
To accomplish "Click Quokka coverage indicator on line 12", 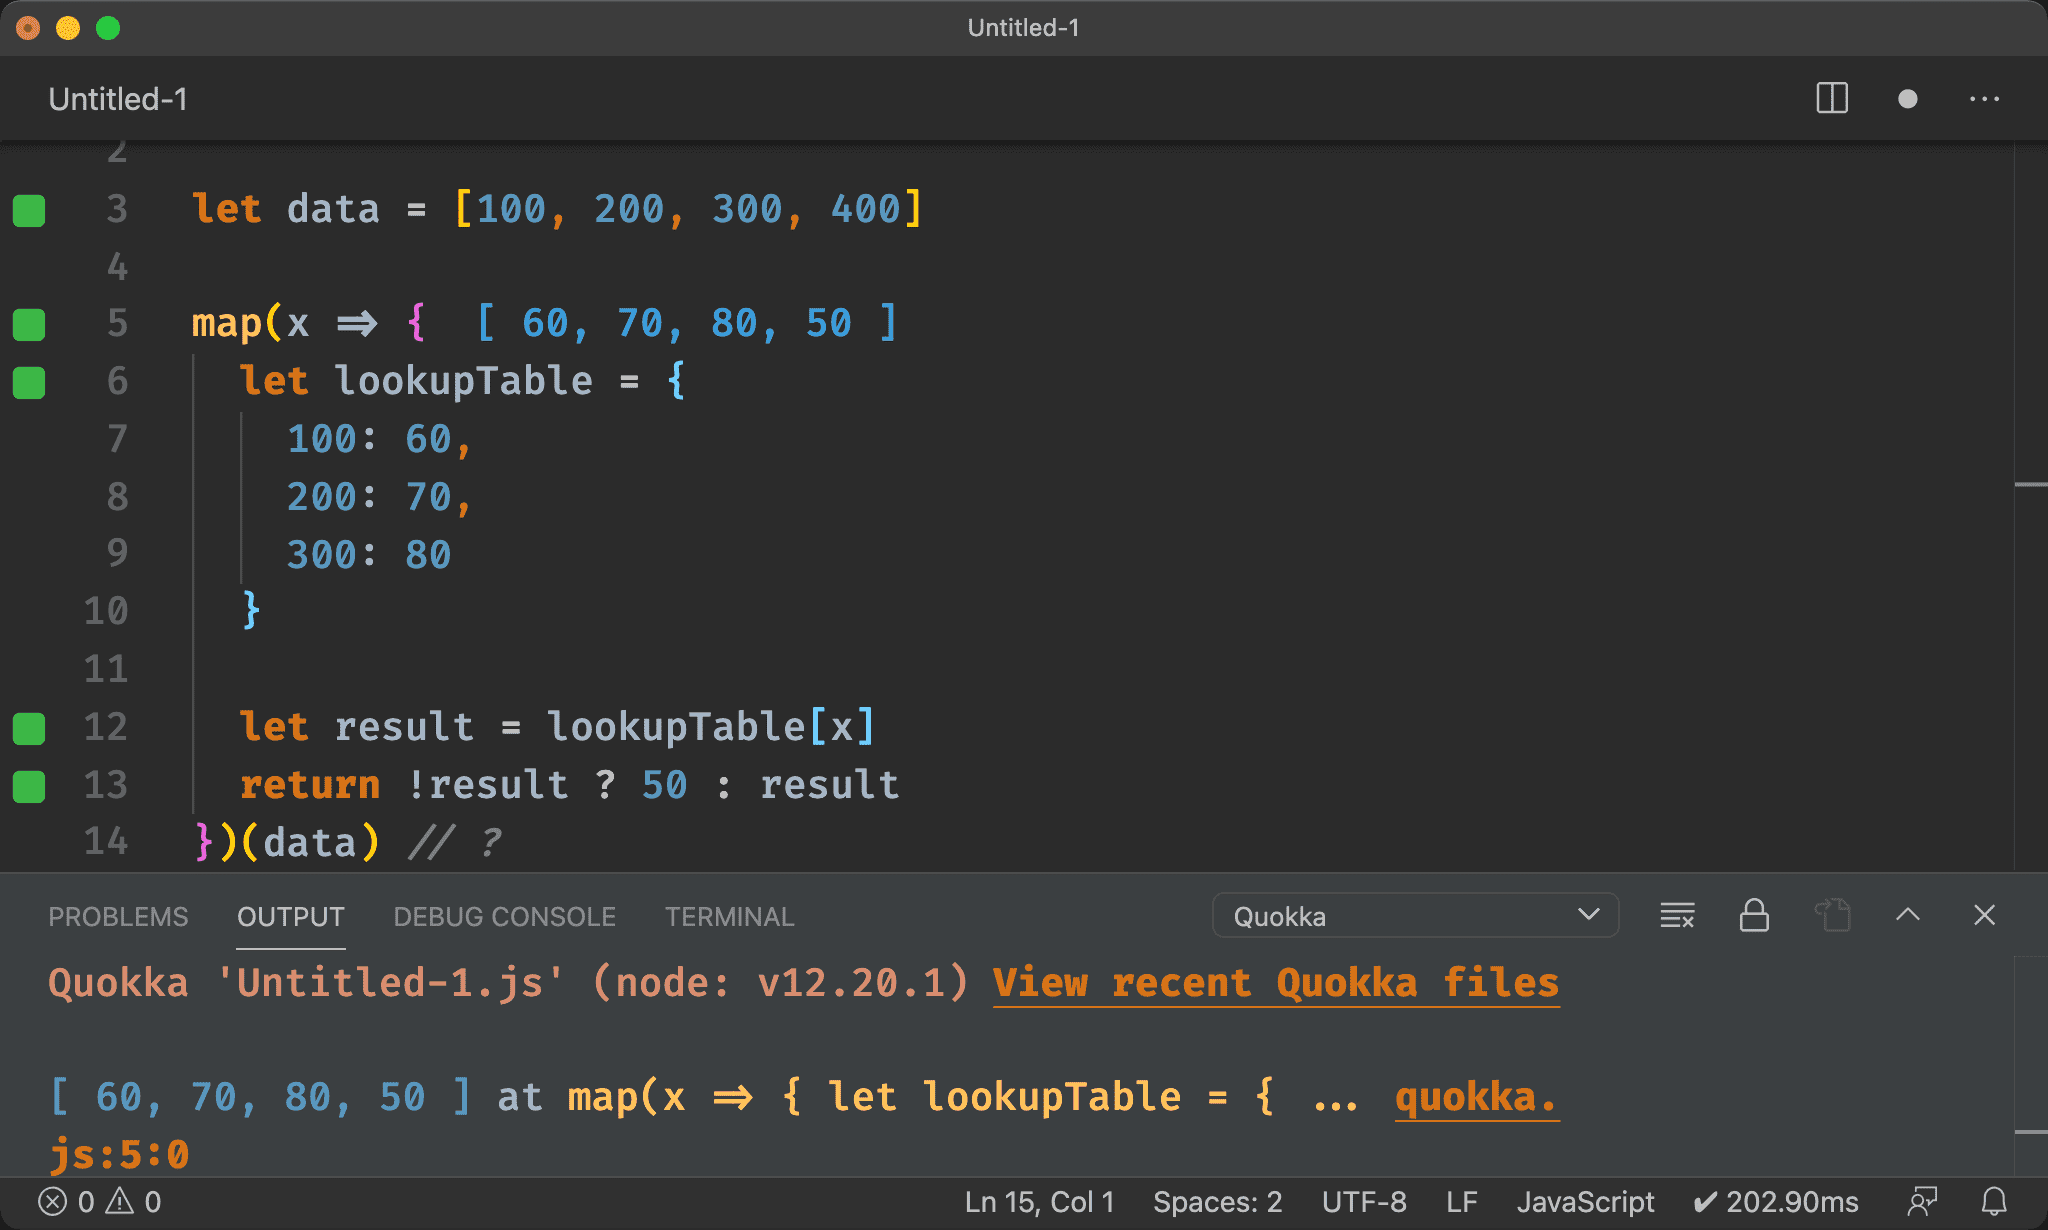I will [x=29, y=728].
